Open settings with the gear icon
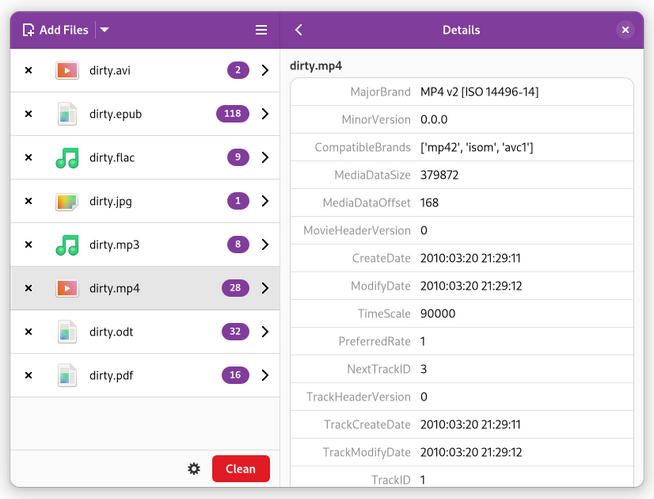Screen dimensions: 654x499 [194, 469]
